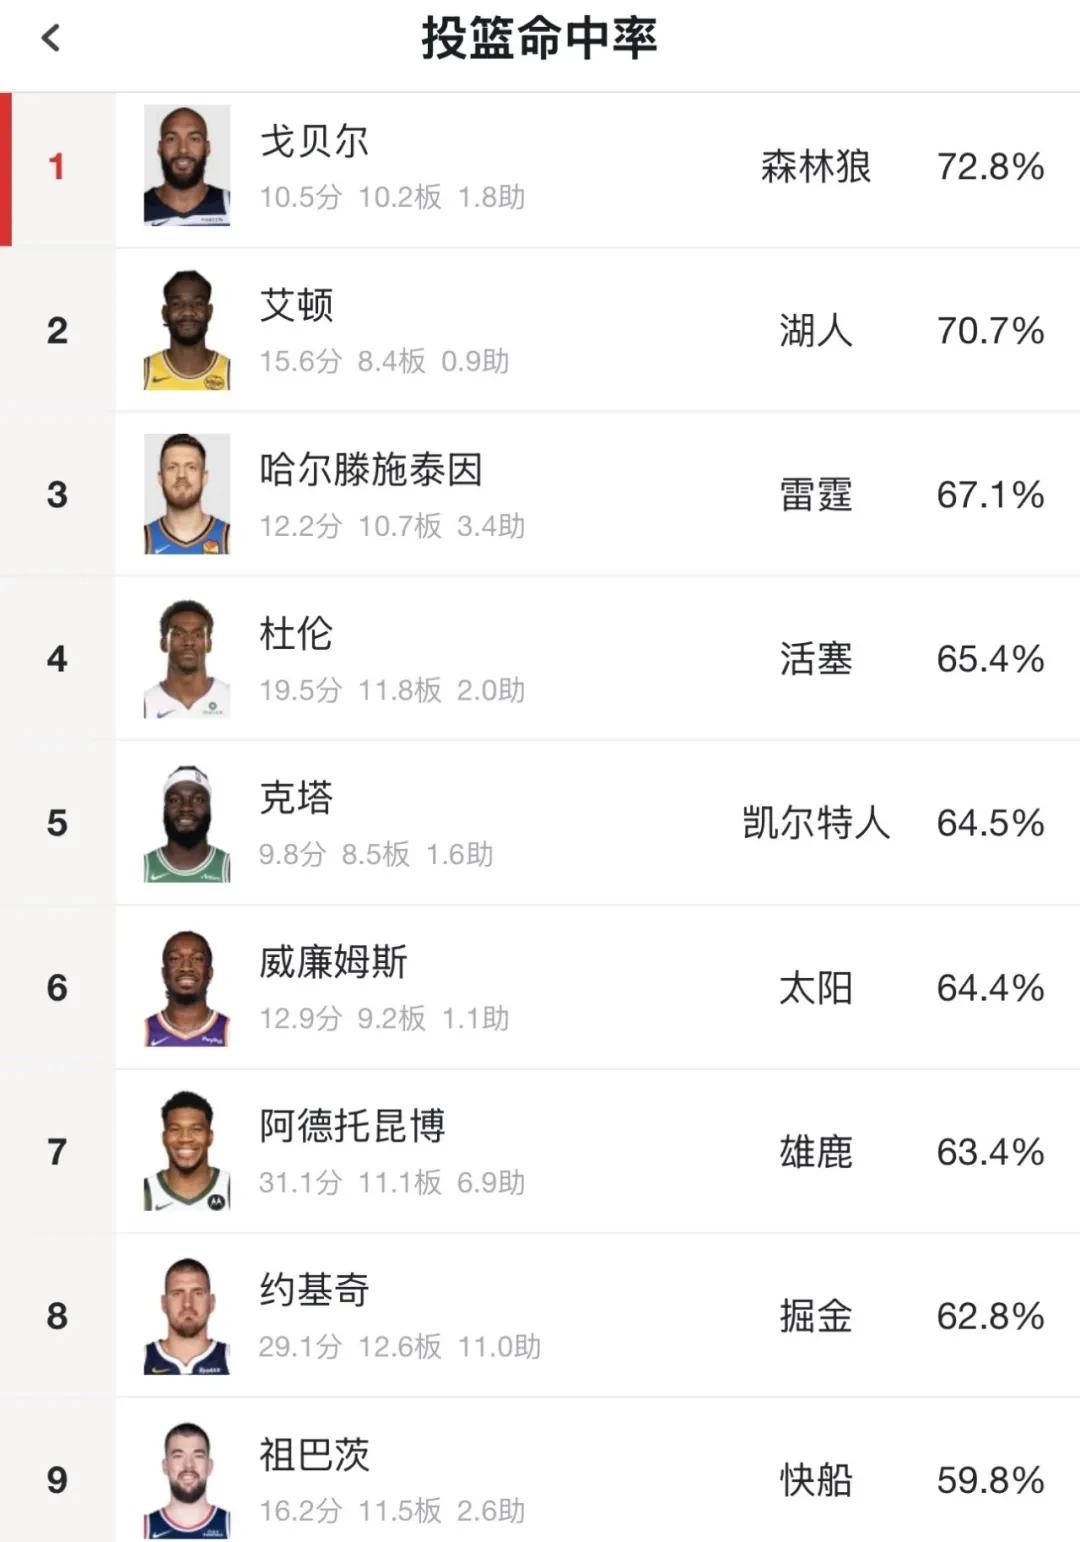The width and height of the screenshot is (1080, 1542).
Task: Tap the 投篮命中率 page title
Action: point(539,39)
